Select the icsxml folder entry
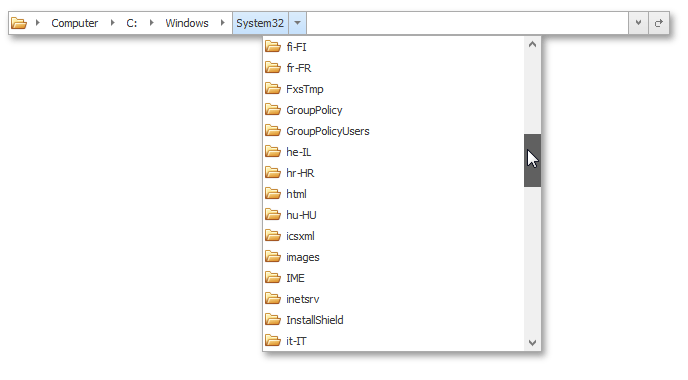This screenshot has height=380, width=688. coord(393,236)
